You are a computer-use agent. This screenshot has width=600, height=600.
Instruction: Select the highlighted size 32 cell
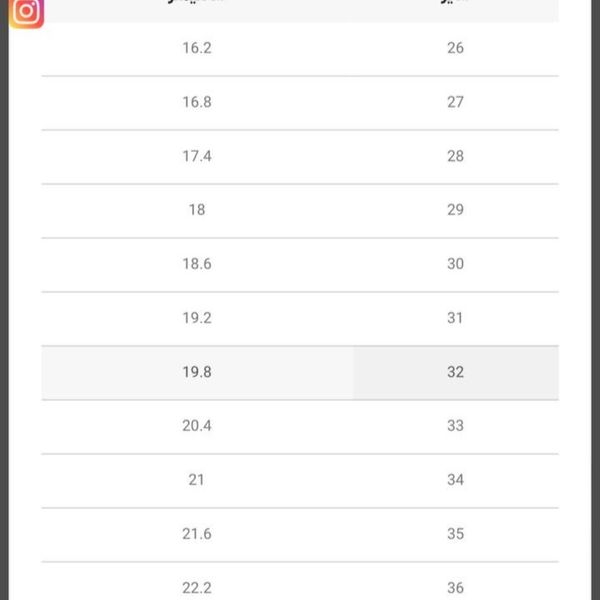pyautogui.click(x=455, y=372)
